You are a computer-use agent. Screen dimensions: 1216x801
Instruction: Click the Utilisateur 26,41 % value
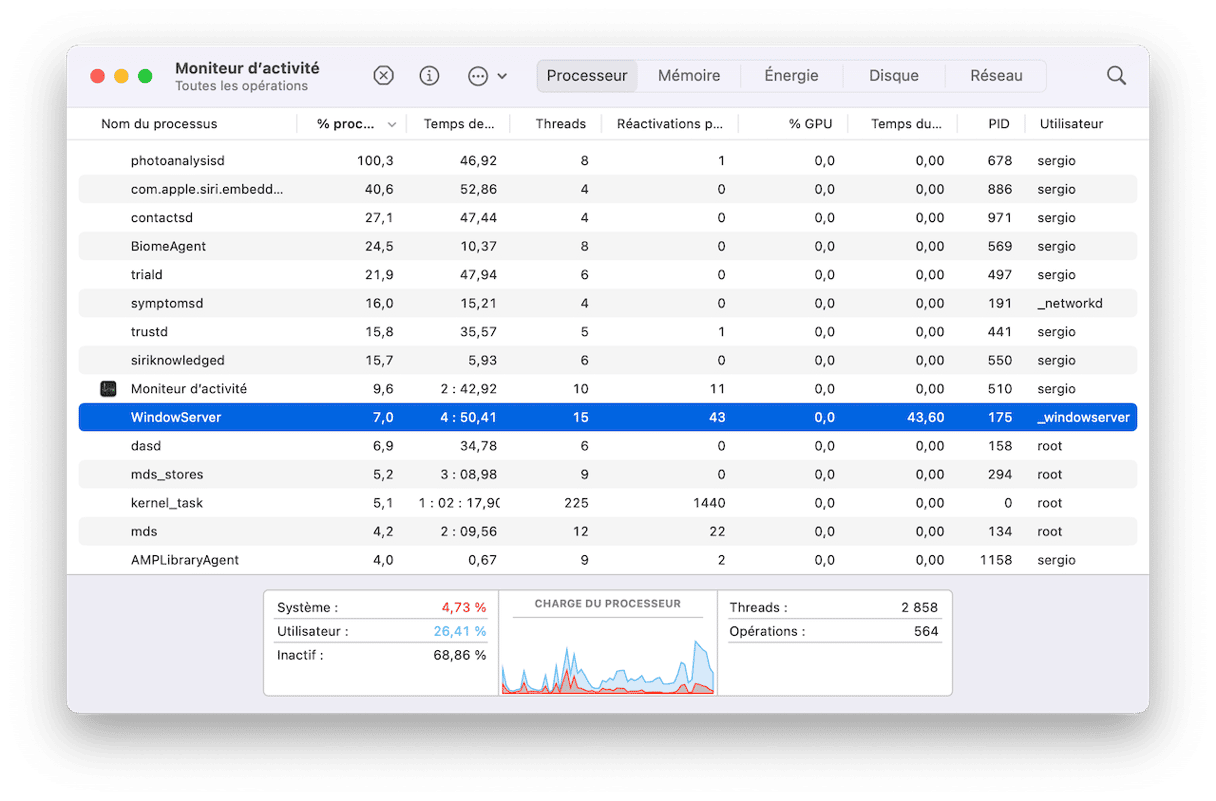460,632
